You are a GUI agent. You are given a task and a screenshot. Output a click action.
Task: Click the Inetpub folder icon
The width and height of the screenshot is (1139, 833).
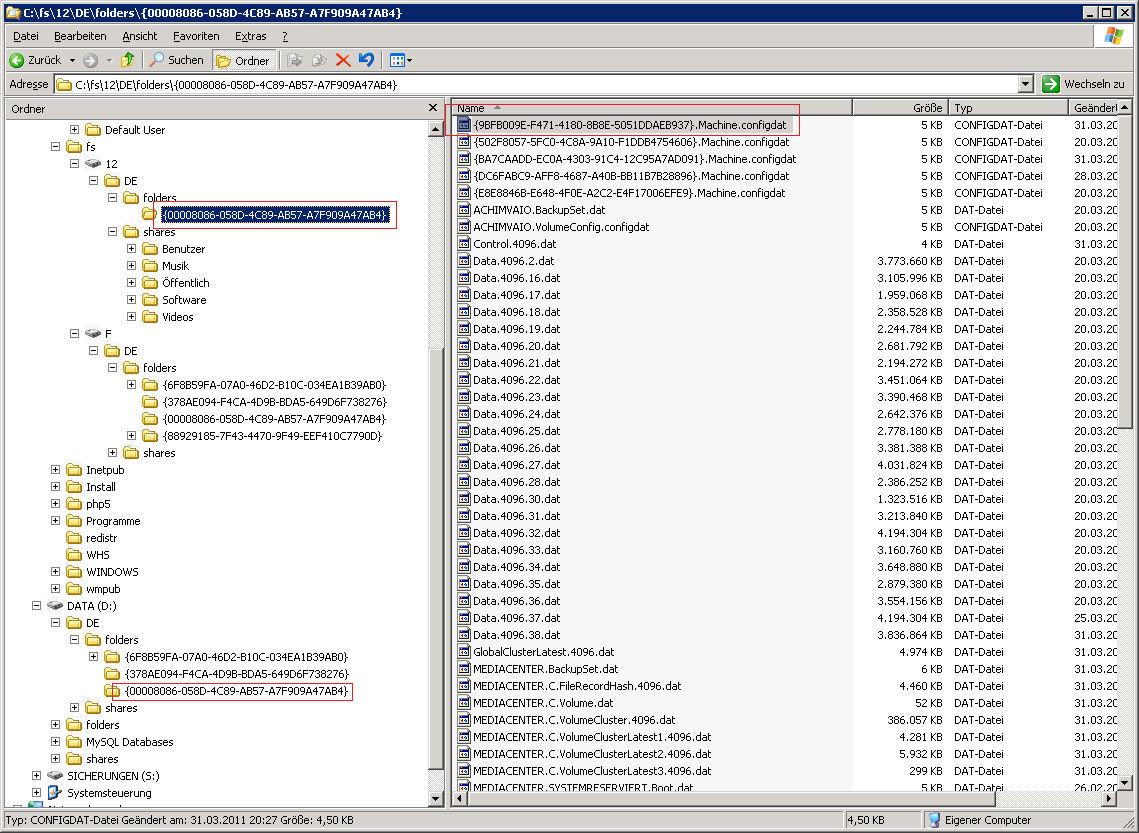coord(74,469)
